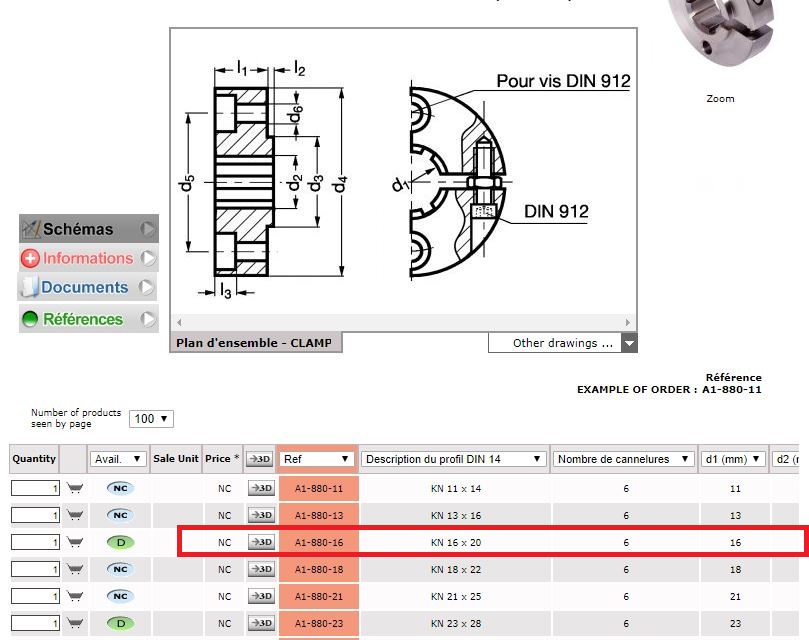Open the Informations section

[88, 258]
